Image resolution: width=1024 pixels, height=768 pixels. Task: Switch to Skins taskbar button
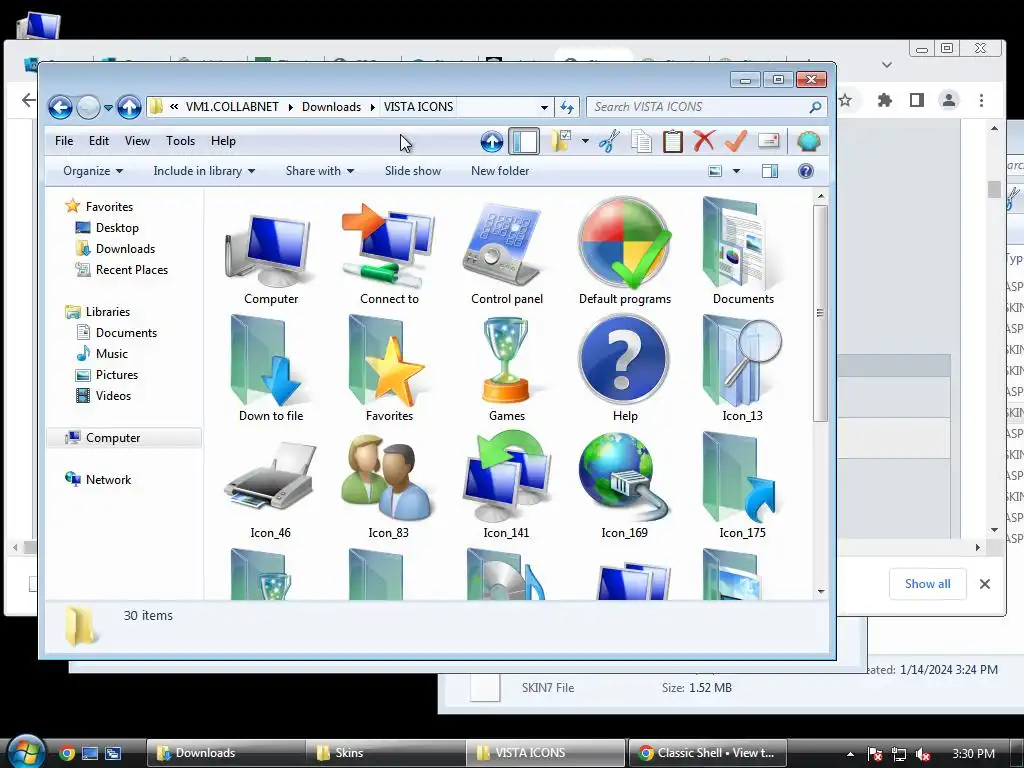[x=385, y=753]
